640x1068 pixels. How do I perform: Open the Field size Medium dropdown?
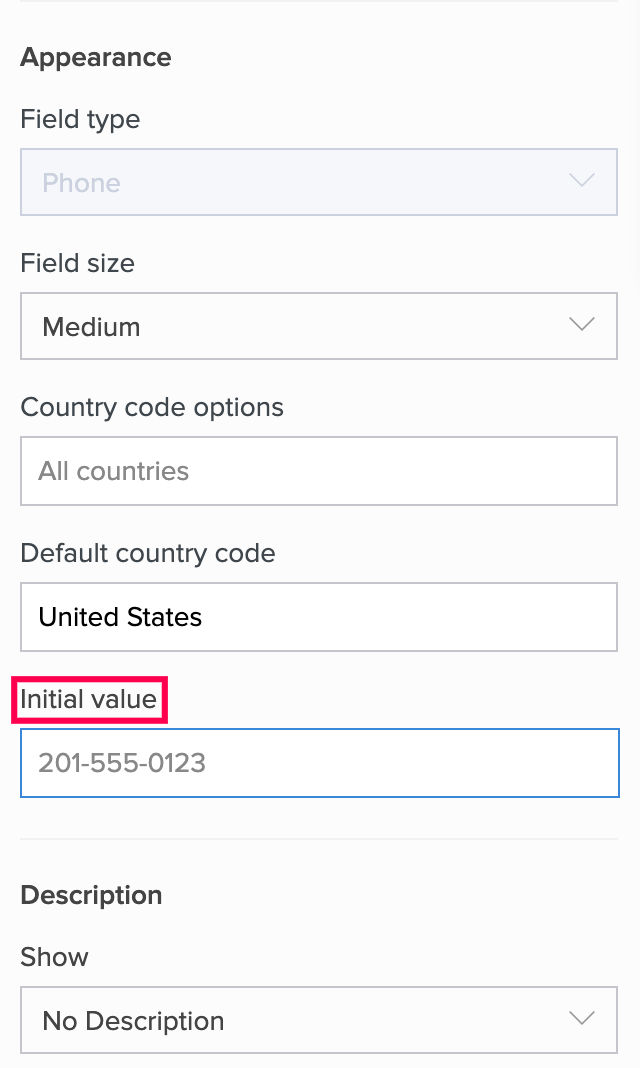click(318, 326)
